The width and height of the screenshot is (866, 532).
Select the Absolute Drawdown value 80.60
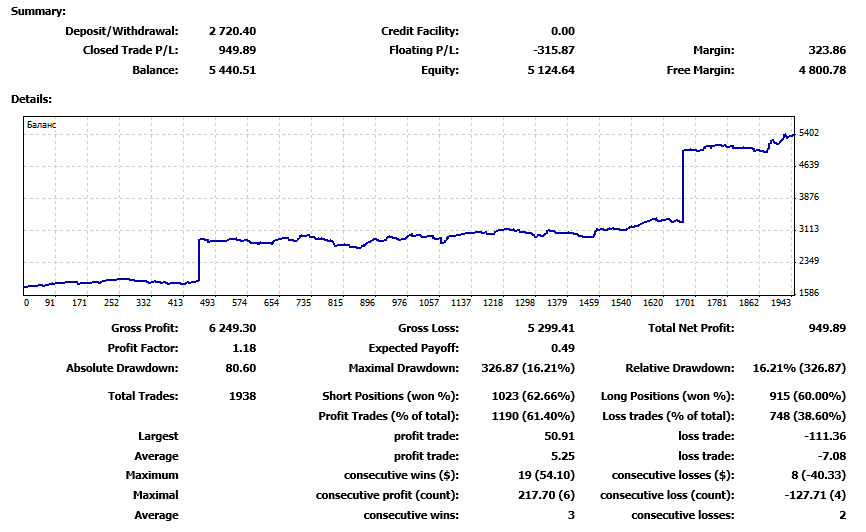240,368
